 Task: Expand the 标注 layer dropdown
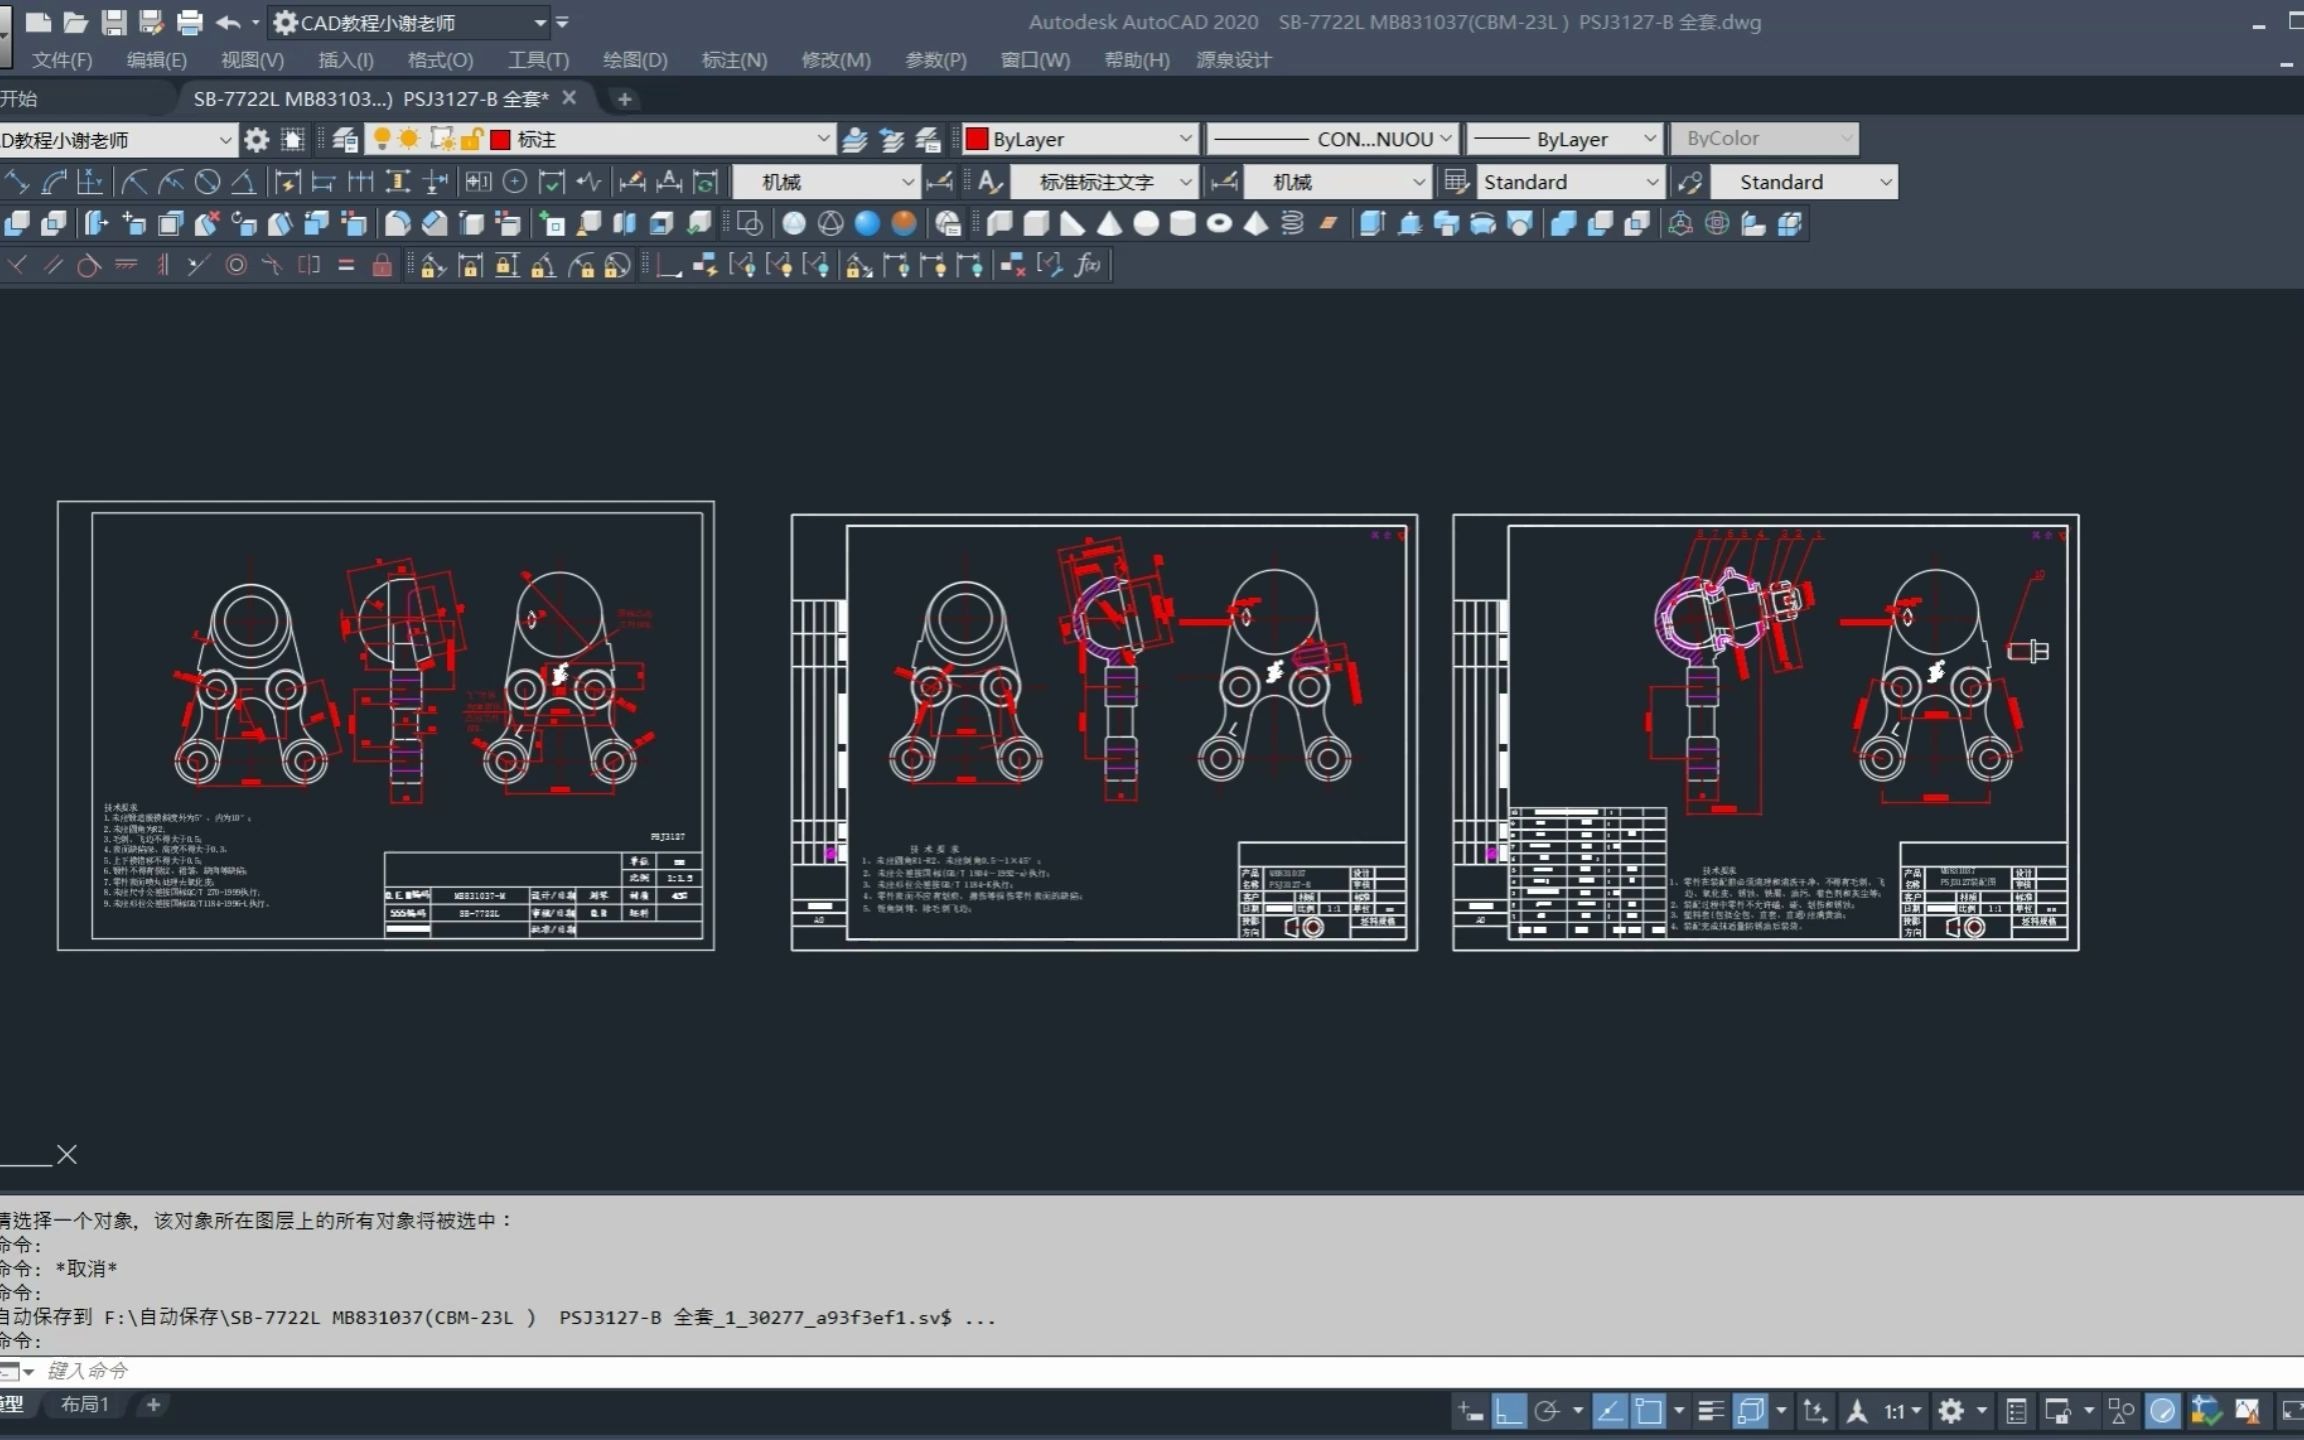point(822,139)
